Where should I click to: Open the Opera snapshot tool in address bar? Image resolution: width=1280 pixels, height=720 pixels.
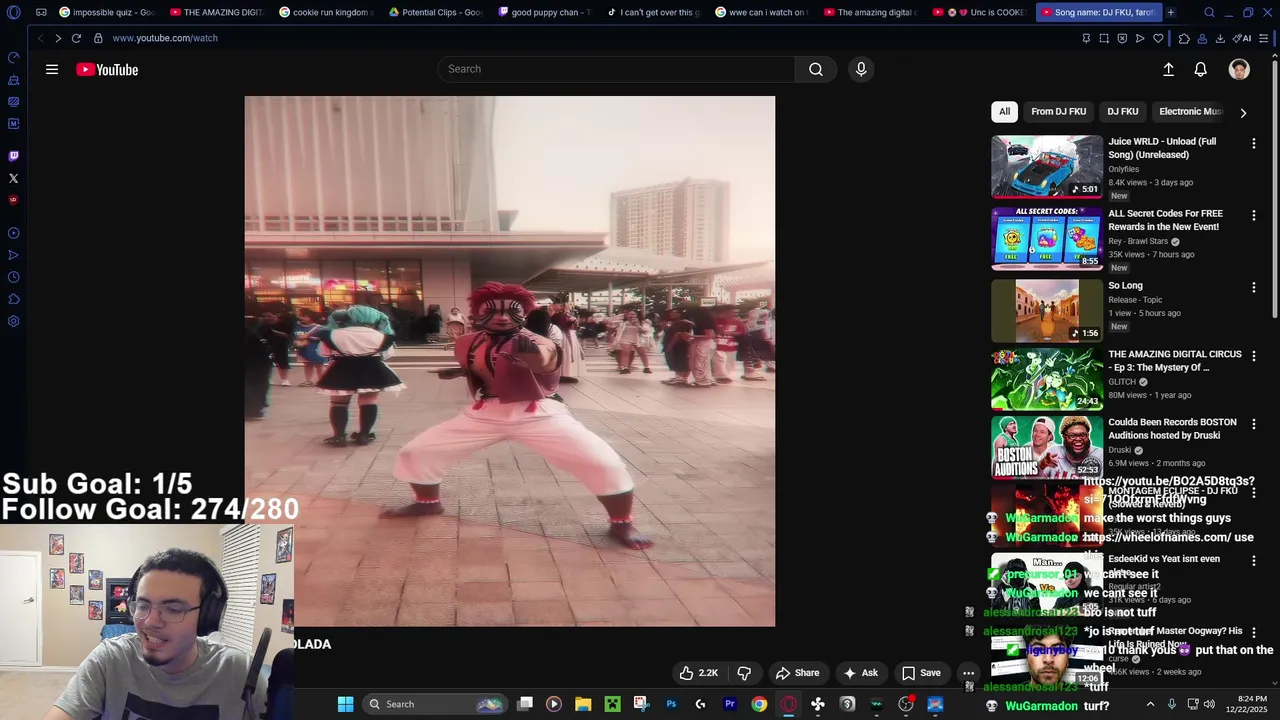(1104, 38)
